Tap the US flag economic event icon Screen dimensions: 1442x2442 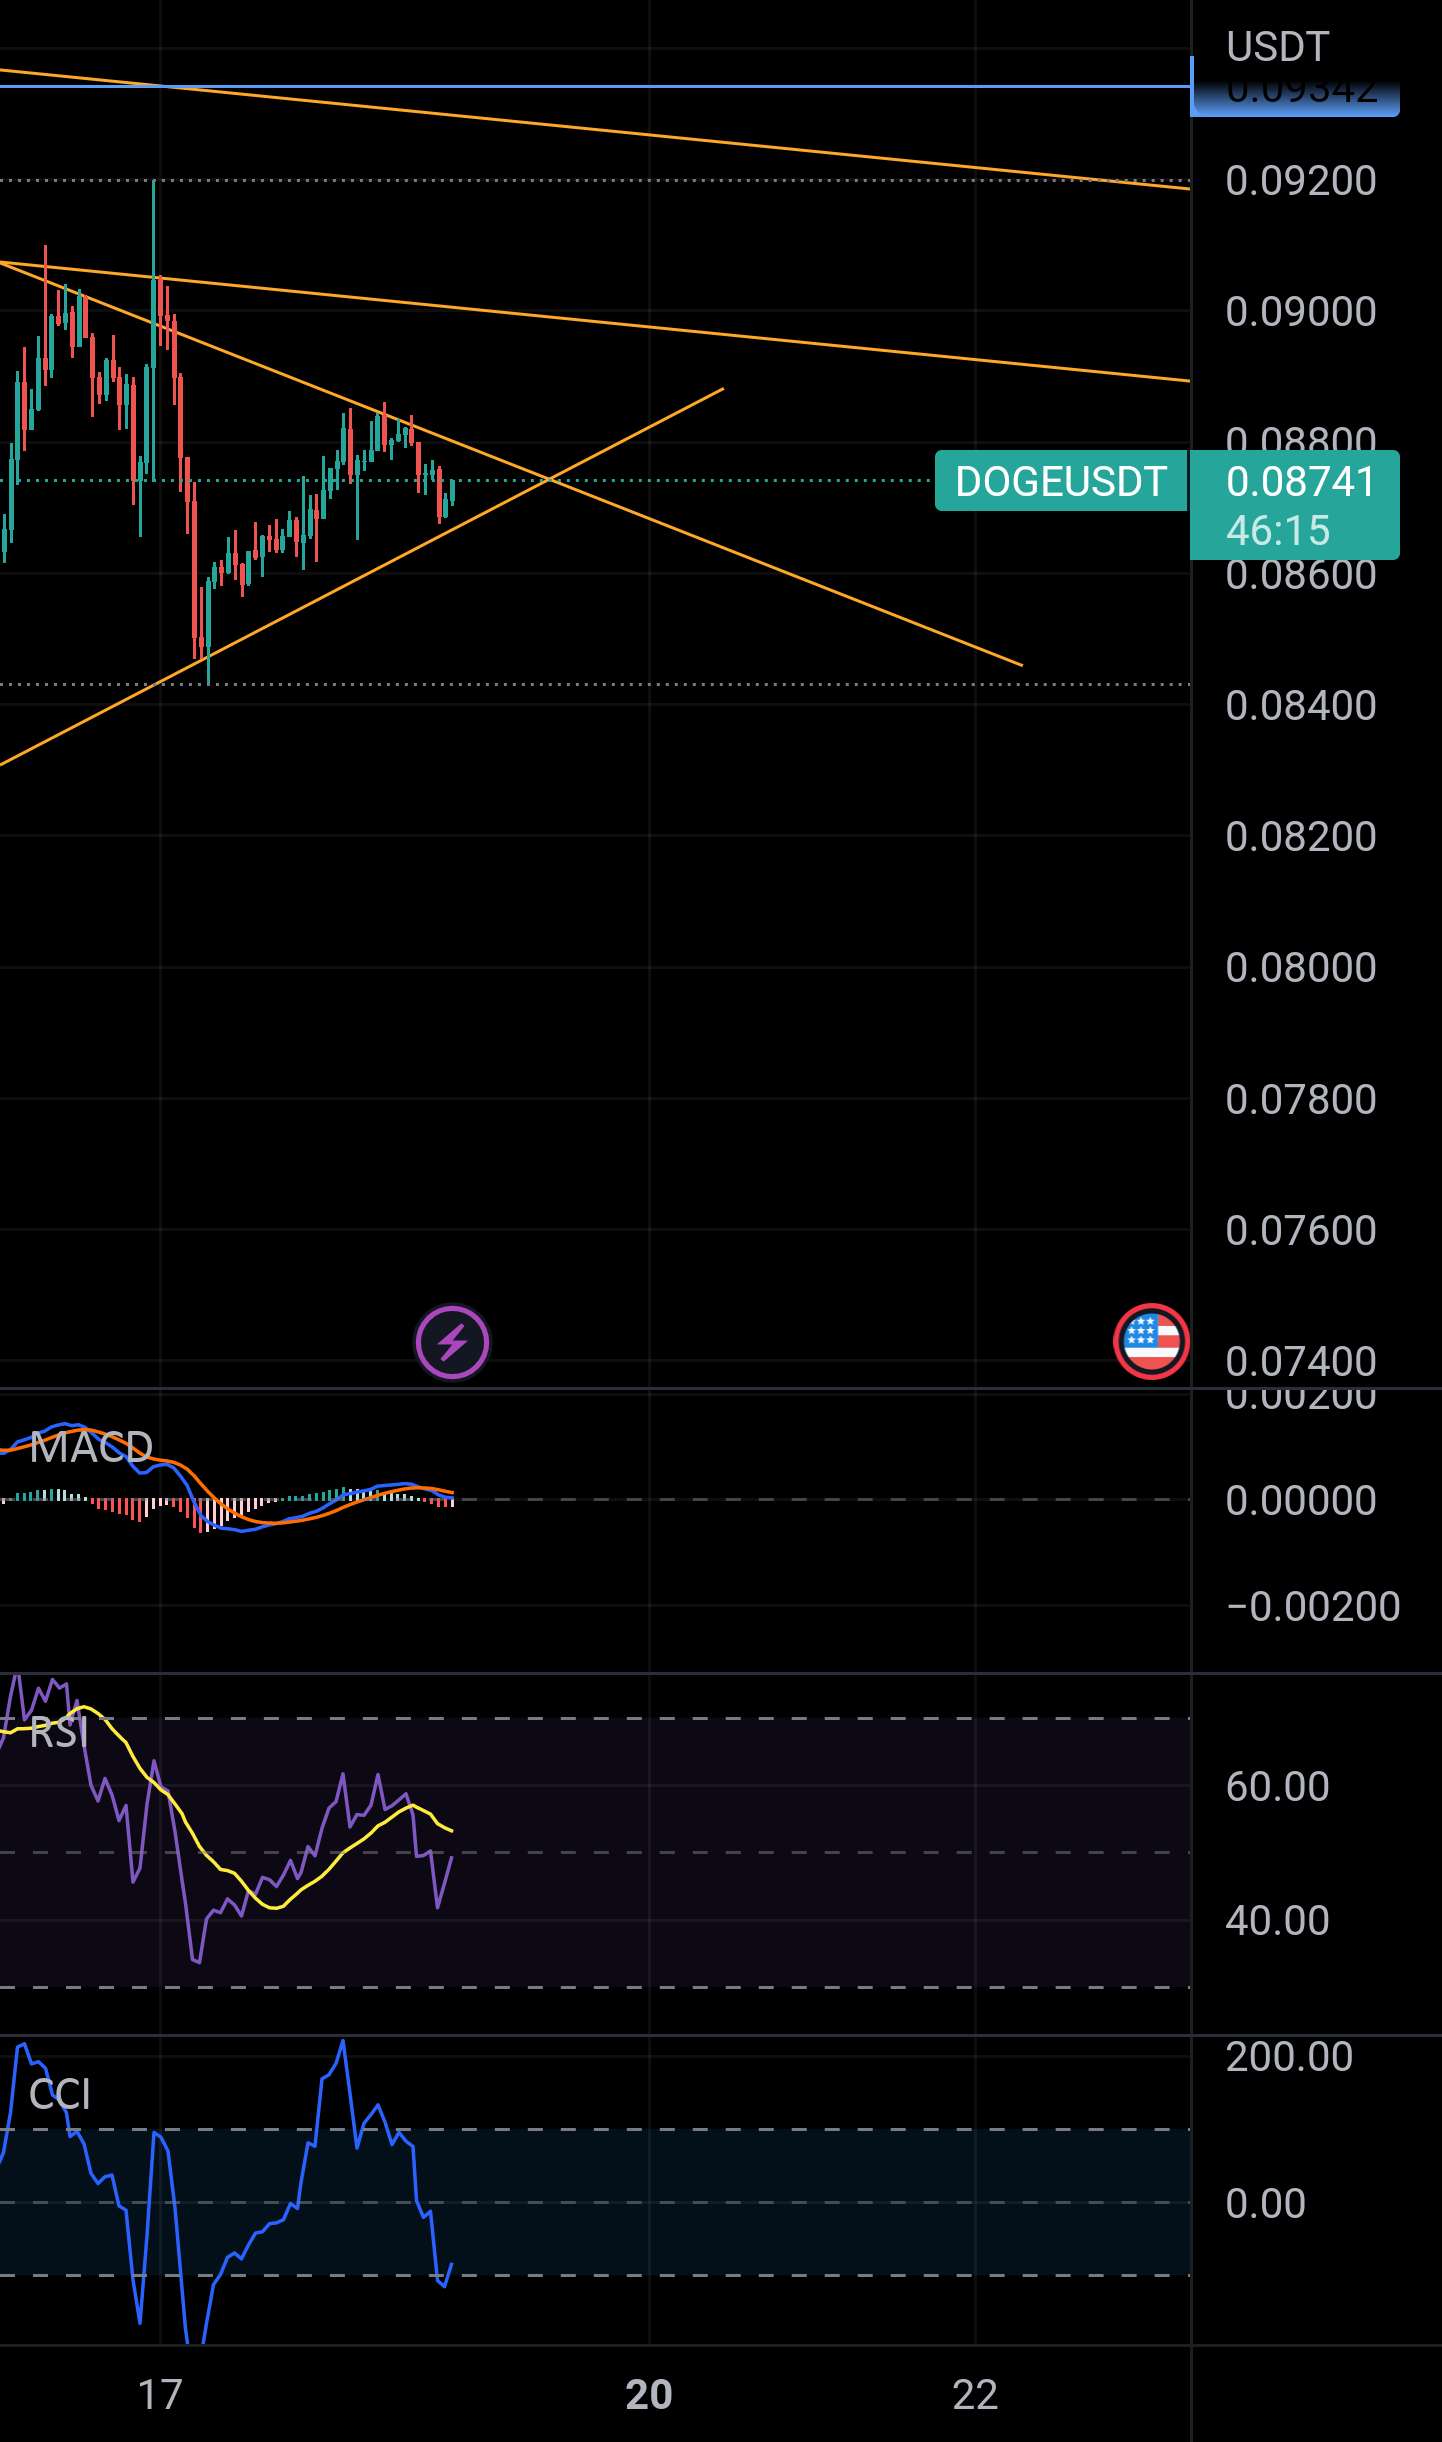1151,1342
